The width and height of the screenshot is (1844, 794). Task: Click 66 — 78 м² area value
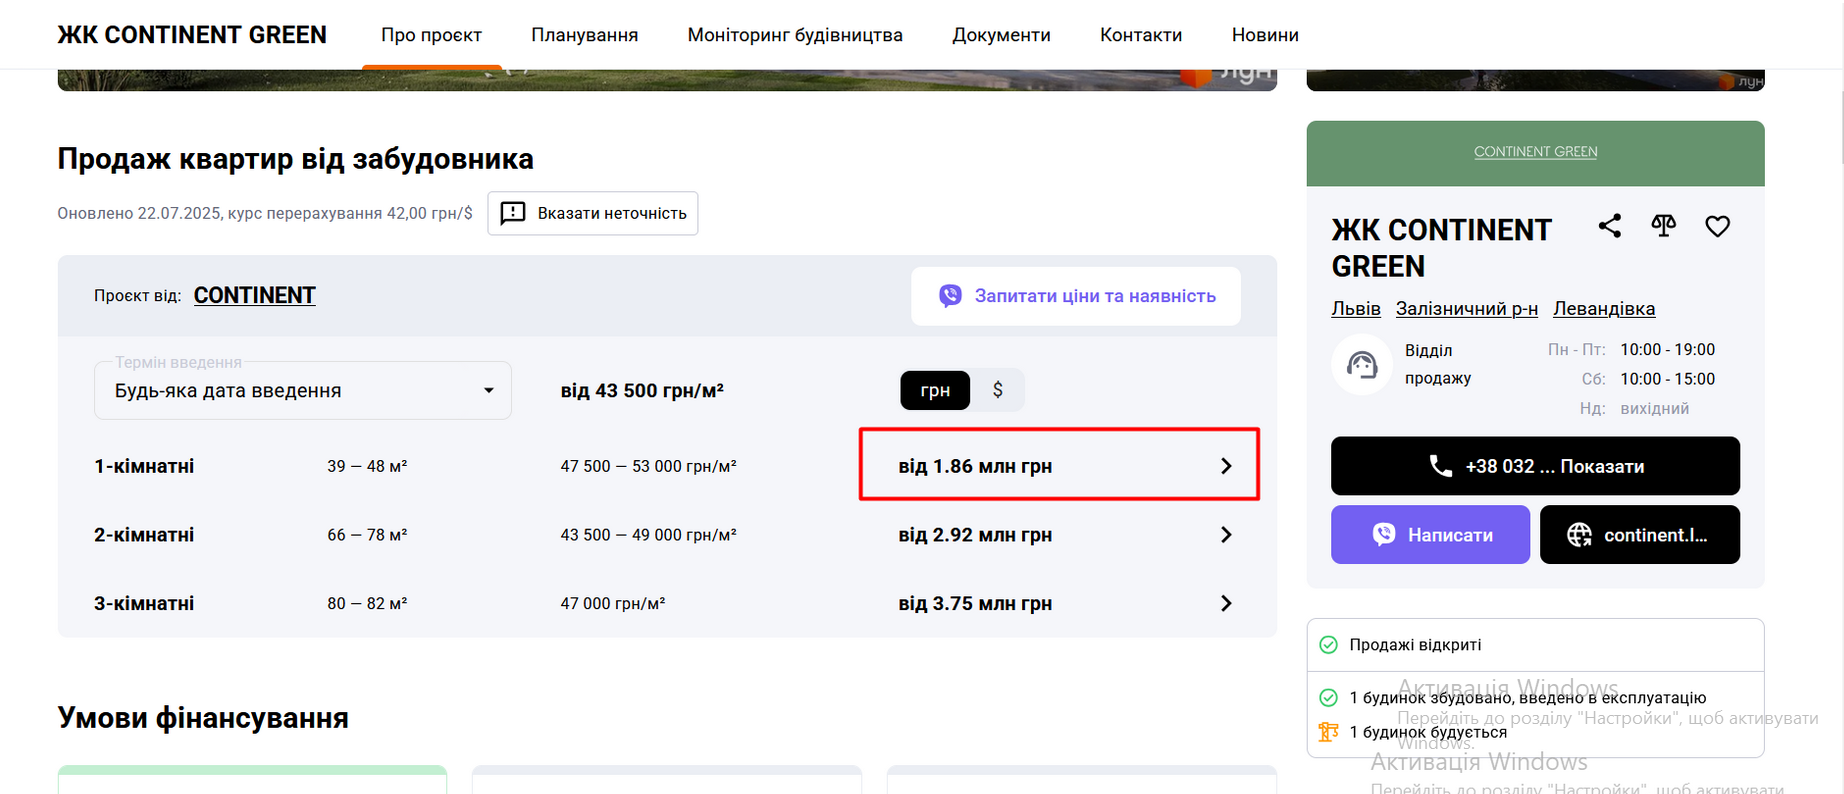coord(367,535)
